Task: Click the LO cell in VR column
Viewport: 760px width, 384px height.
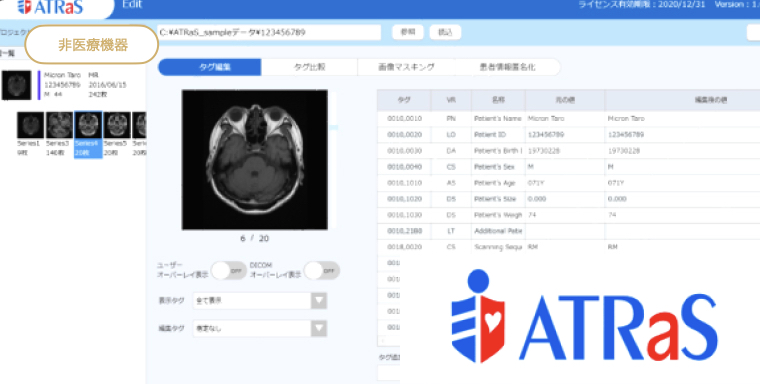Action: (x=451, y=134)
